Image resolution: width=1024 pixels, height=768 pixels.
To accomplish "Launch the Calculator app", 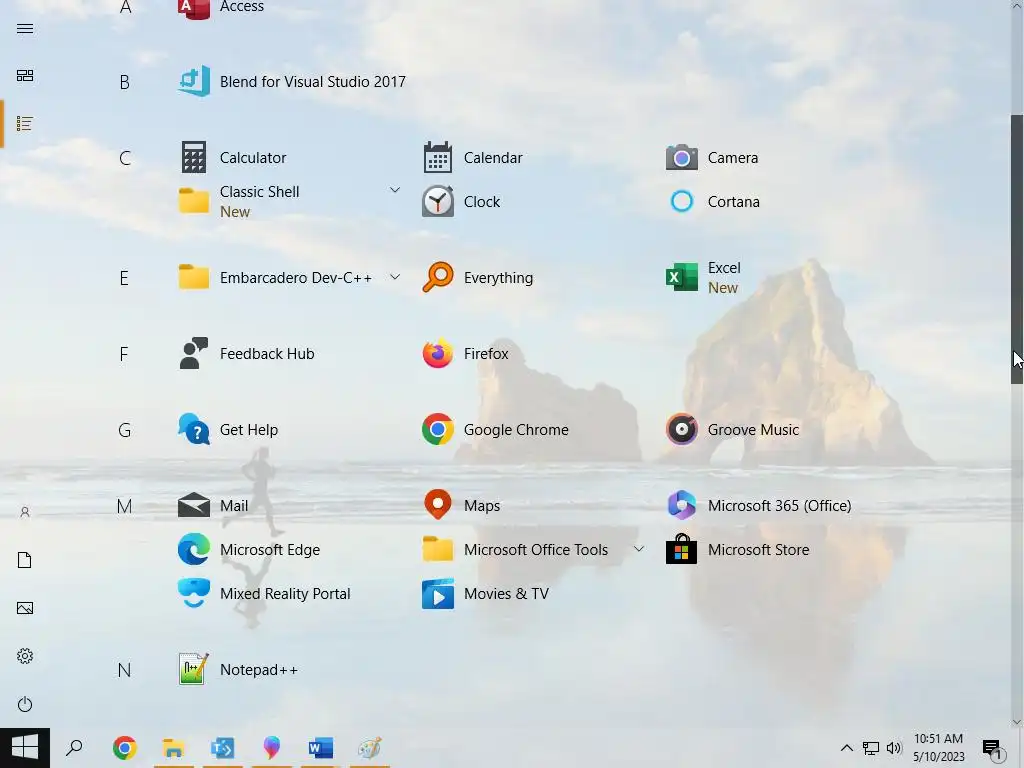I will (232, 157).
